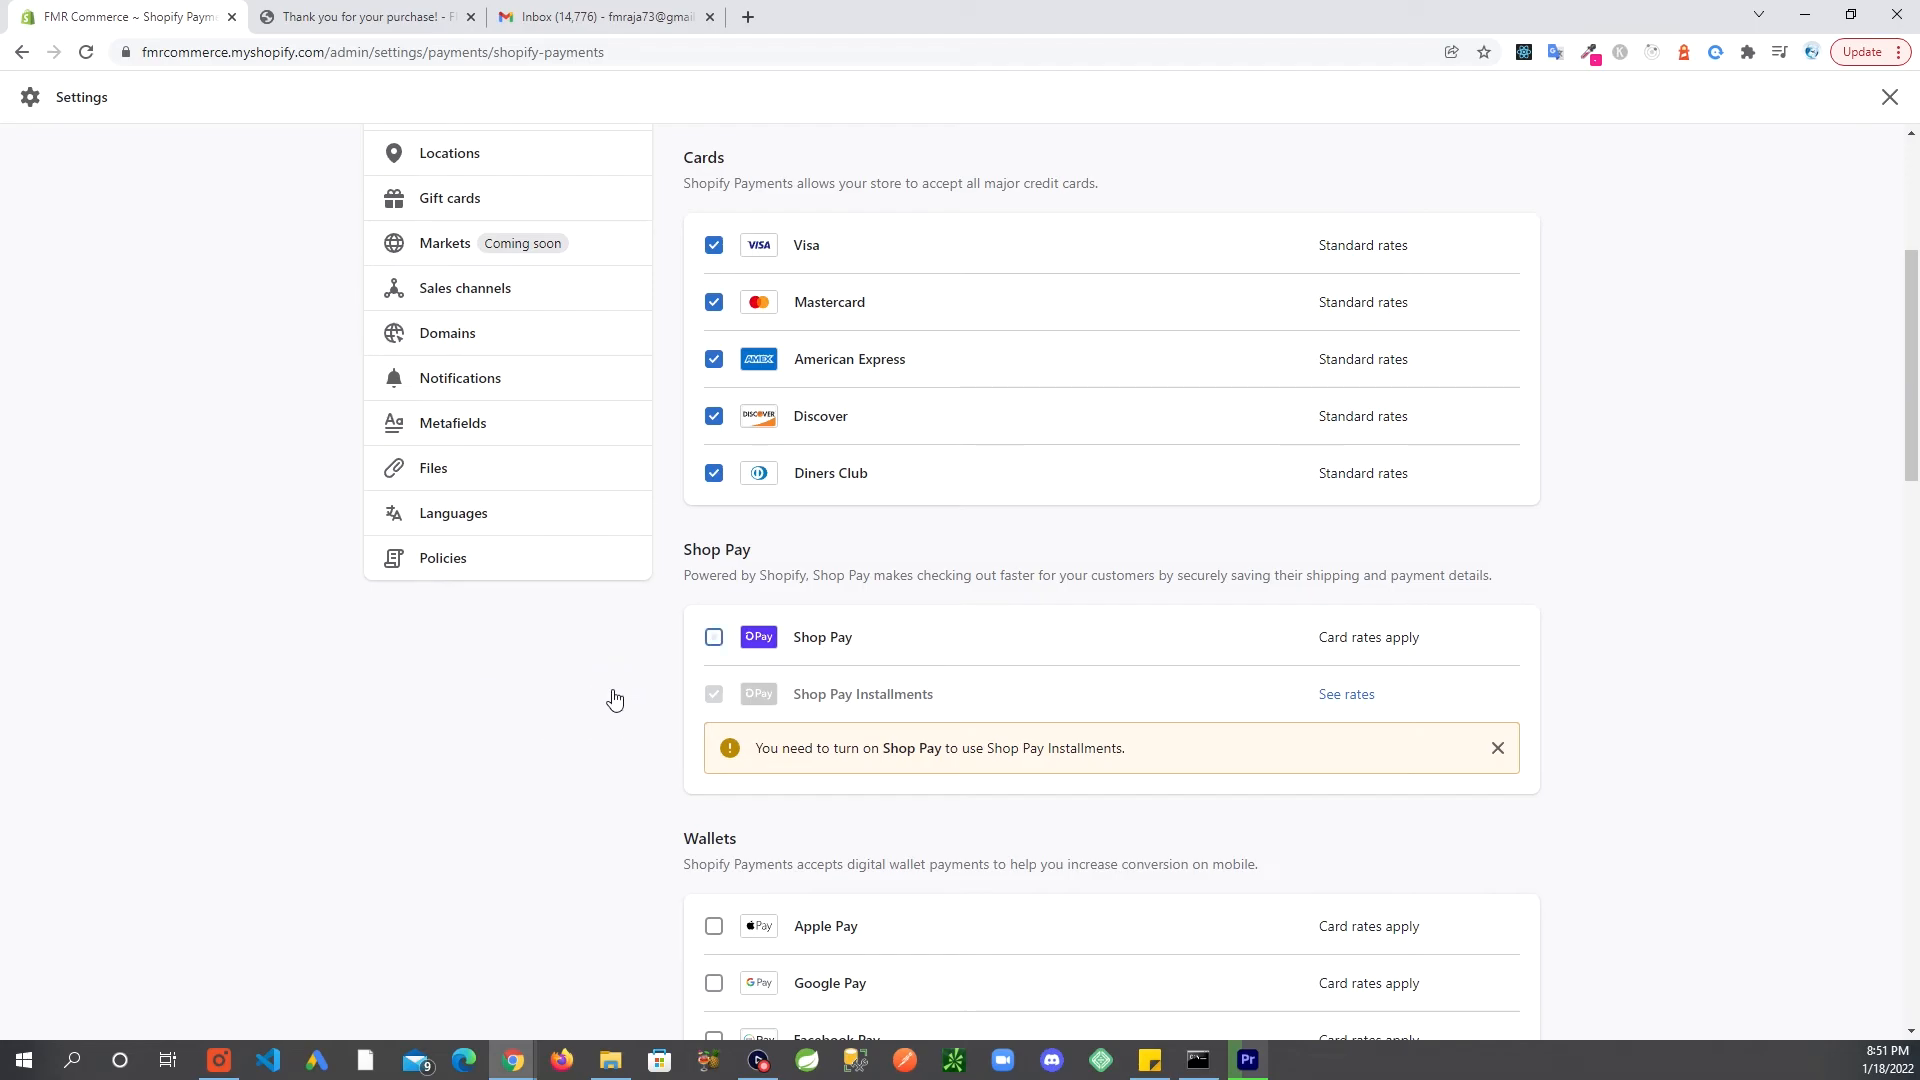Enable the Apple Pay checkbox

pyautogui.click(x=713, y=926)
